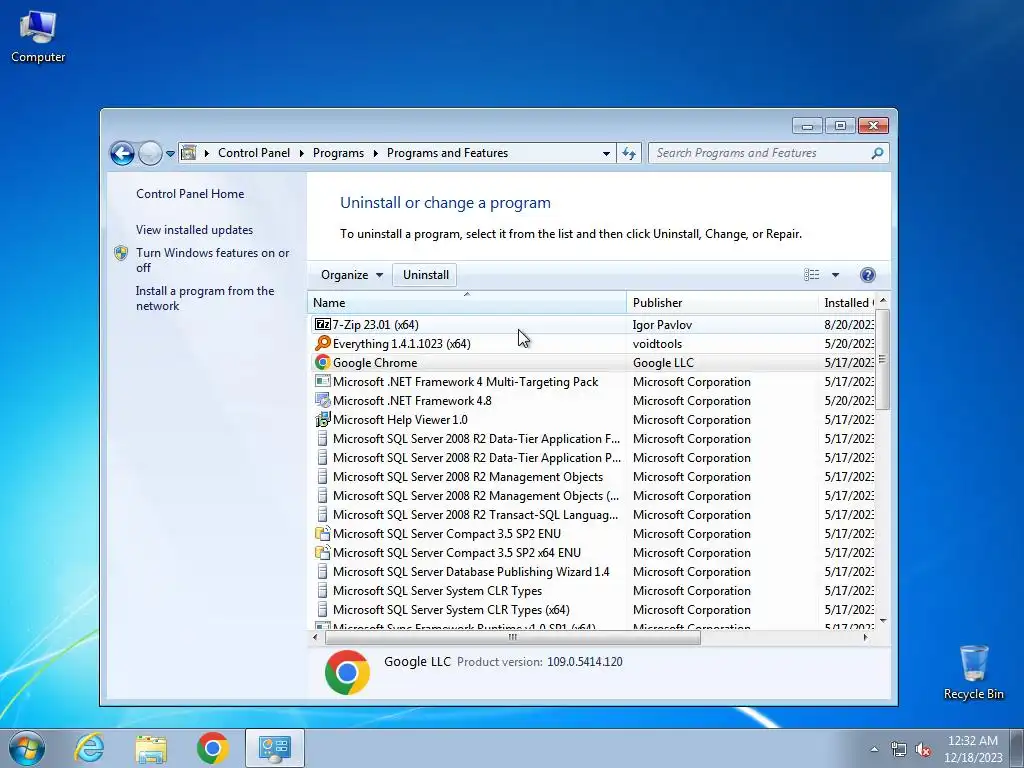Image resolution: width=1024 pixels, height=768 pixels.
Task: Open the Organize dropdown menu
Action: (x=351, y=275)
